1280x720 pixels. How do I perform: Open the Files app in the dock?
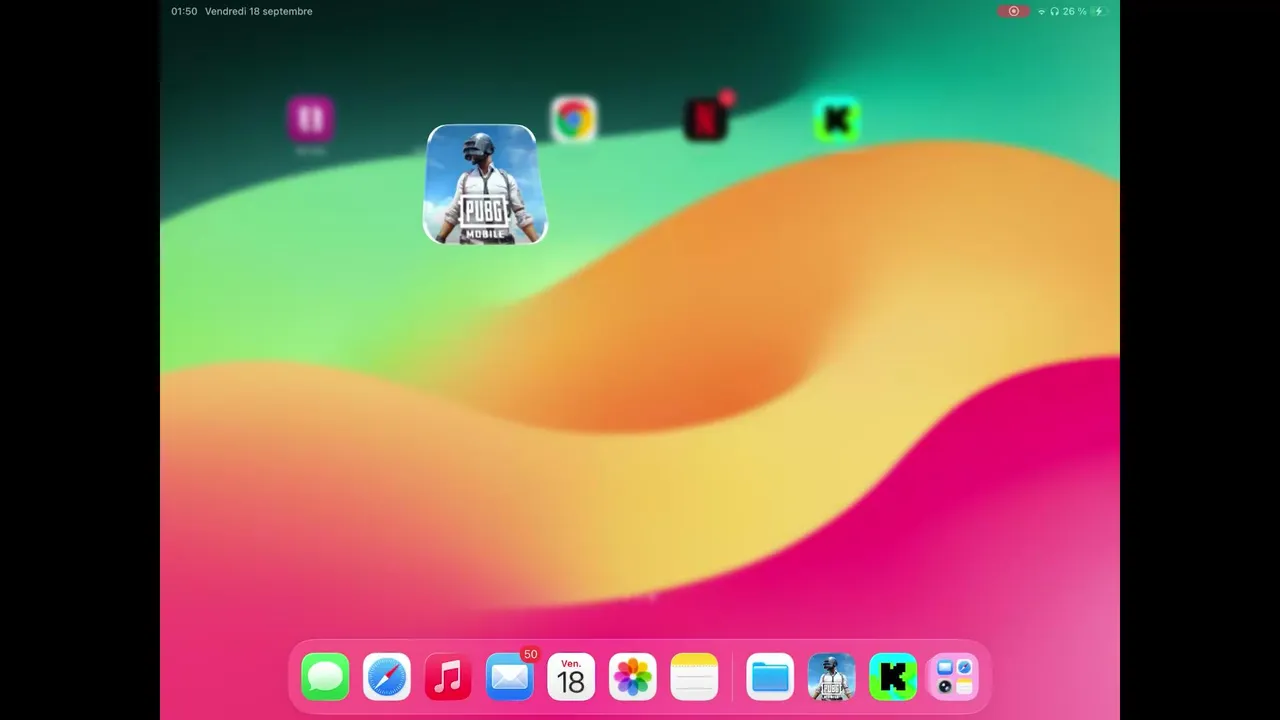coord(770,677)
